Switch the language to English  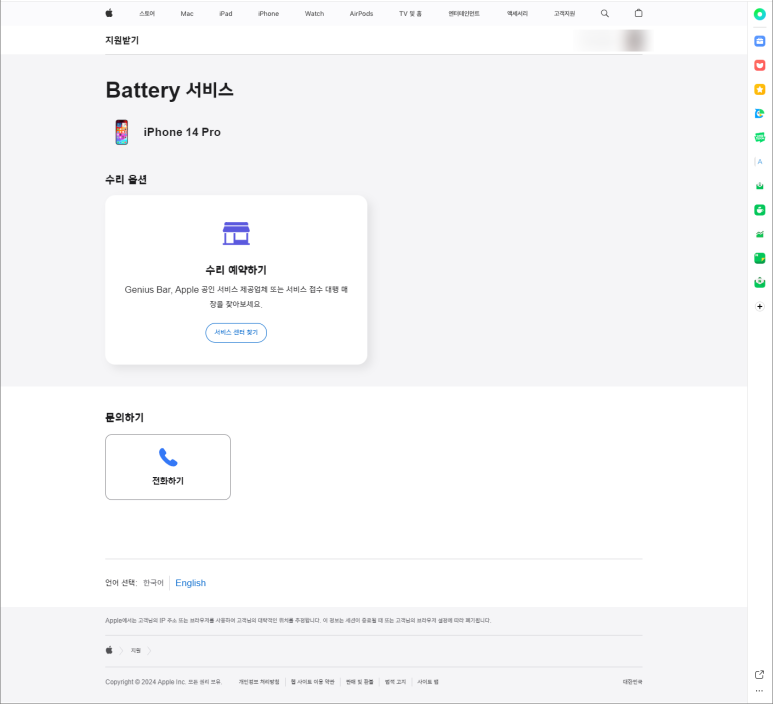pyautogui.click(x=190, y=583)
